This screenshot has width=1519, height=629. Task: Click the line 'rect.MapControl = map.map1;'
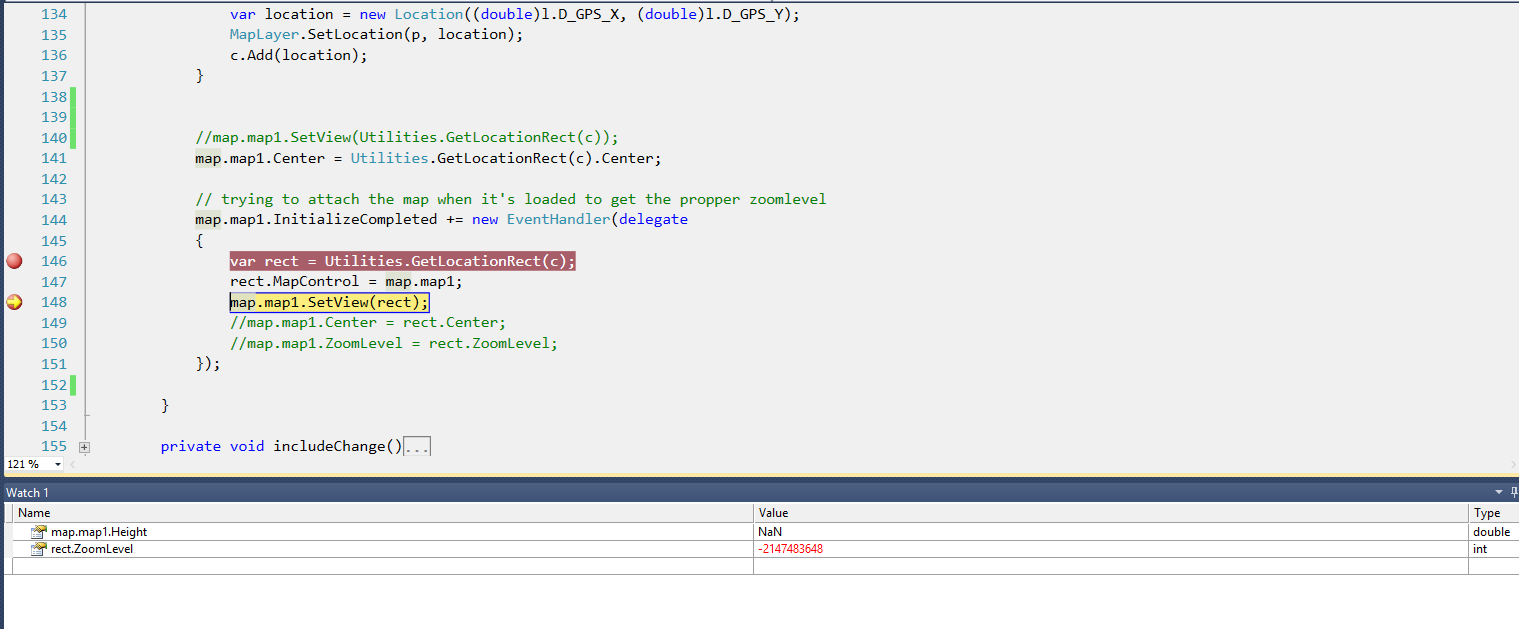(346, 282)
